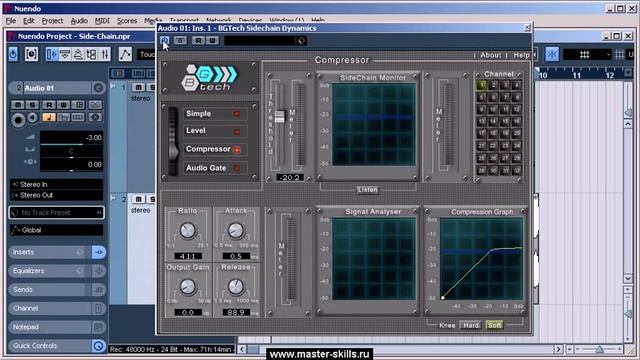This screenshot has height=360, width=640.
Task: Open the snap type dropdown in toolbar
Action: point(587,54)
